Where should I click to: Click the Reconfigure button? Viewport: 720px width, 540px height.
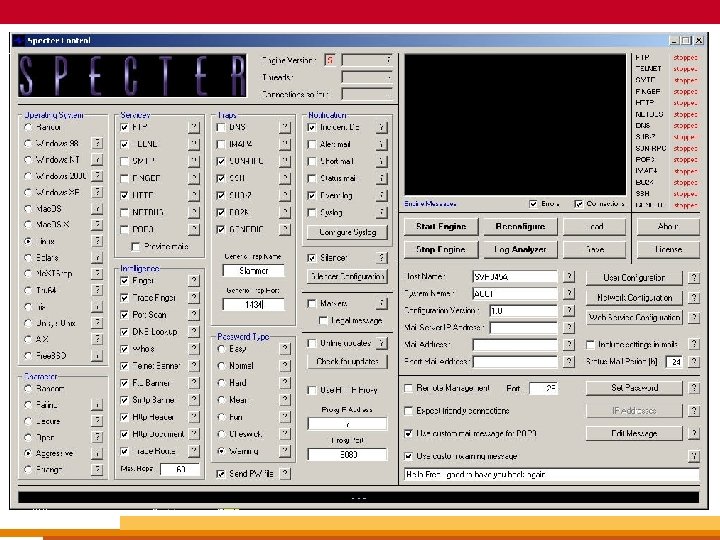[520, 226]
